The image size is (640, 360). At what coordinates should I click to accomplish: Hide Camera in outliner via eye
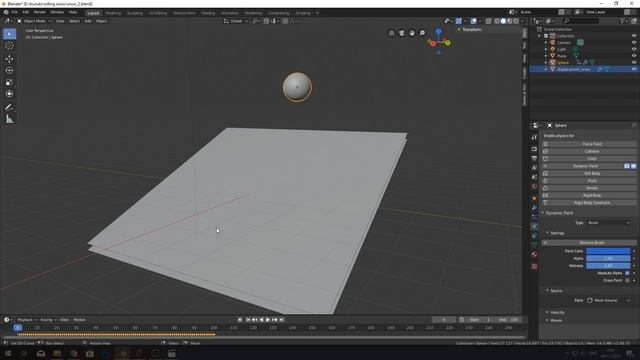tap(634, 42)
